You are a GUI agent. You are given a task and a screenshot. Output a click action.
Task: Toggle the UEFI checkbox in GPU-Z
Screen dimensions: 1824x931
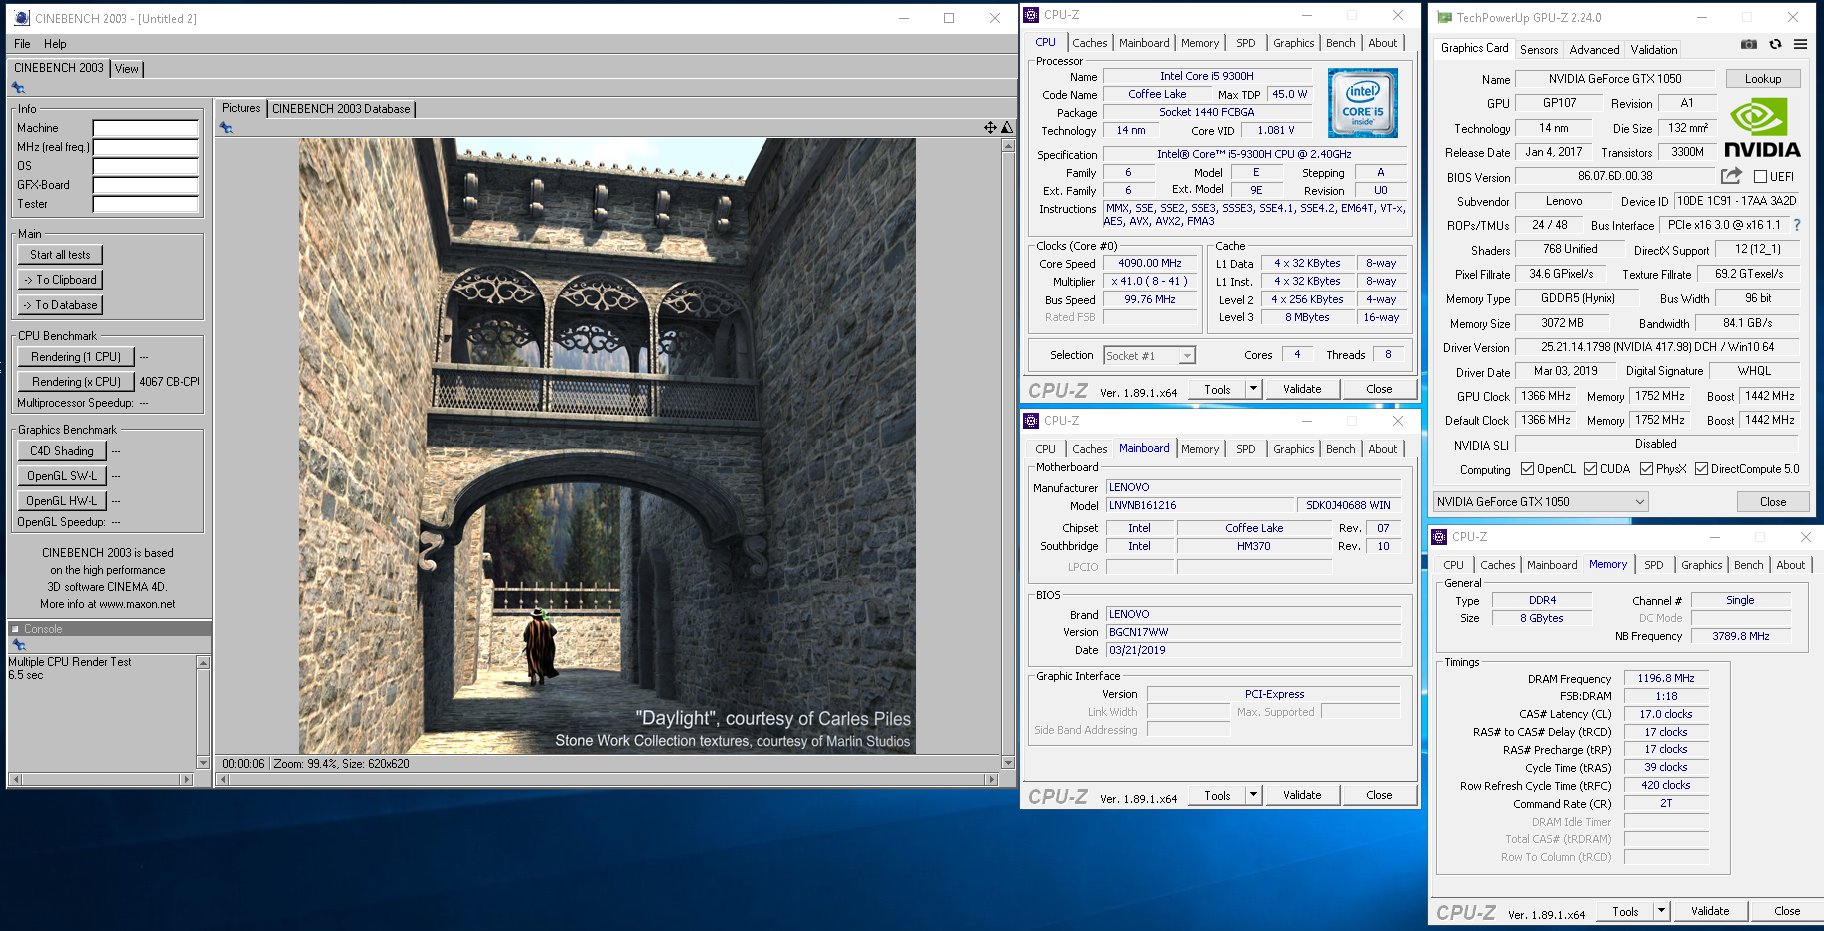click(1760, 177)
